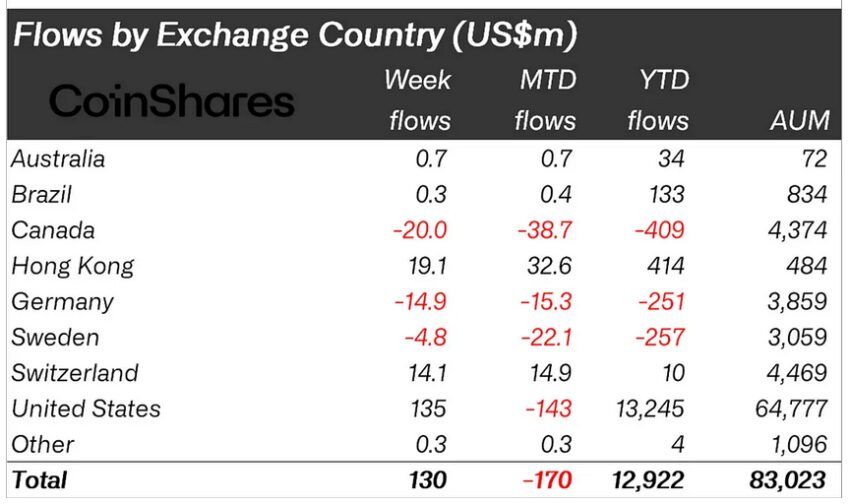This screenshot has height=504, width=850.
Task: Select the YTD flows column header
Action: pos(657,100)
